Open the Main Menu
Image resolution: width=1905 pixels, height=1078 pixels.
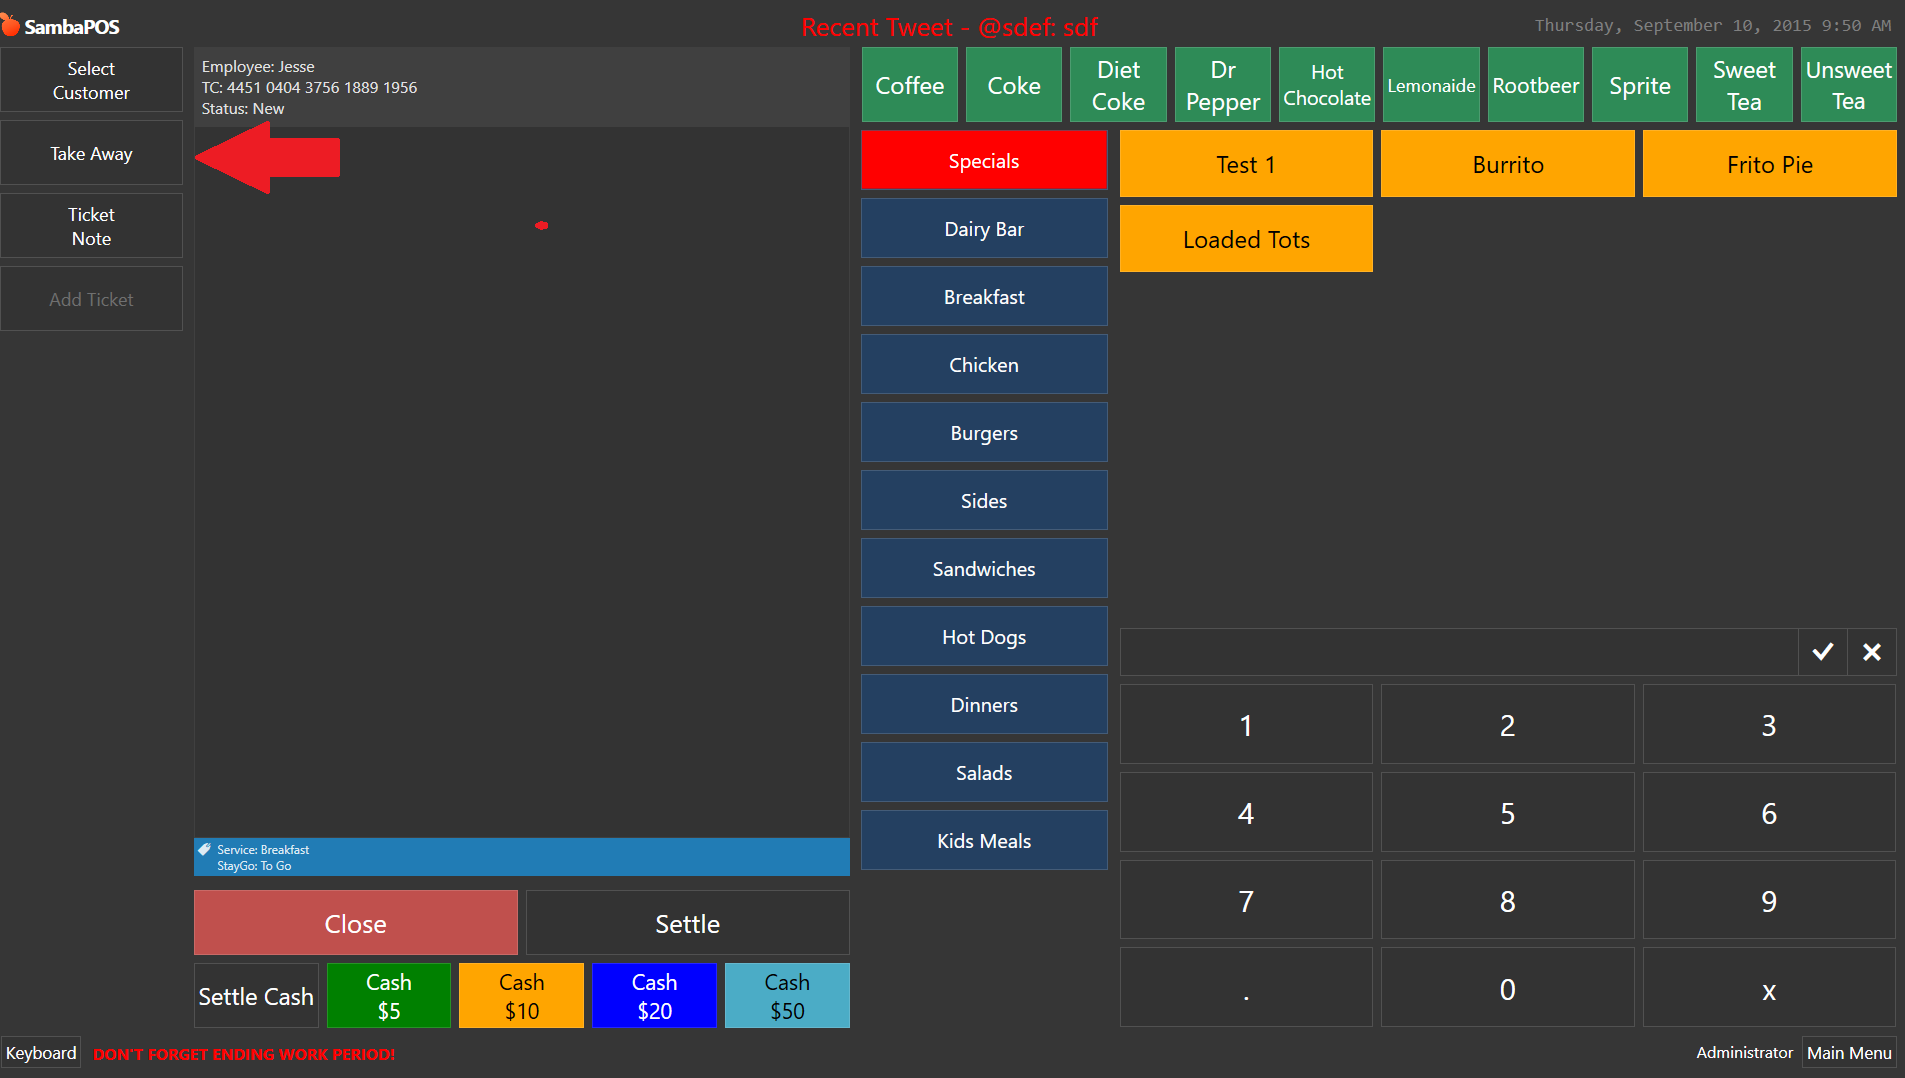(1848, 1053)
